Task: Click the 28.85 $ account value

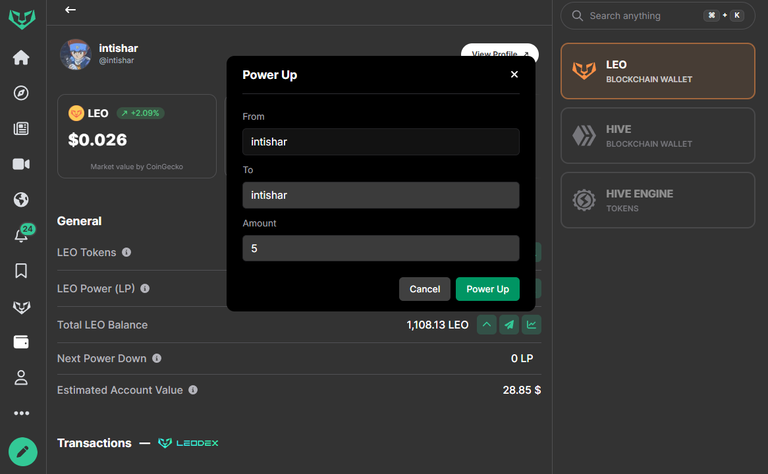Action: (x=522, y=390)
